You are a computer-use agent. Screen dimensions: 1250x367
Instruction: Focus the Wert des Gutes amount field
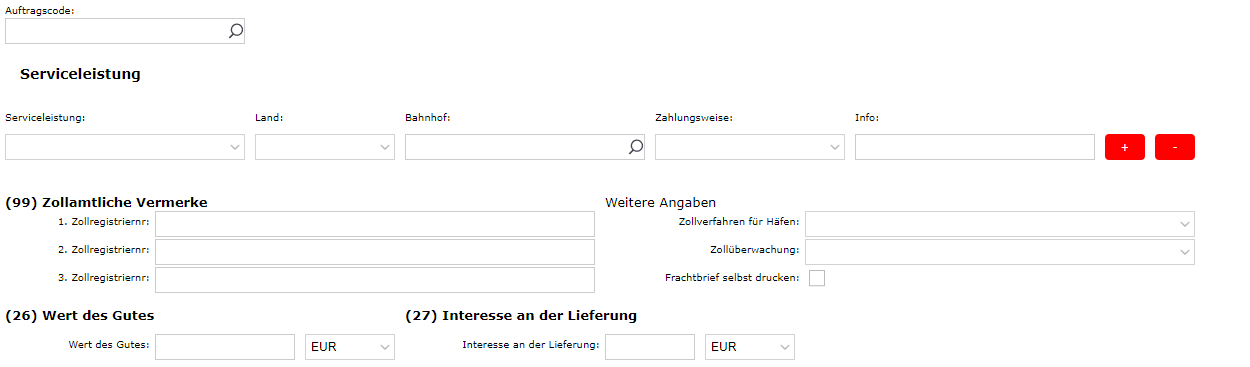click(225, 347)
